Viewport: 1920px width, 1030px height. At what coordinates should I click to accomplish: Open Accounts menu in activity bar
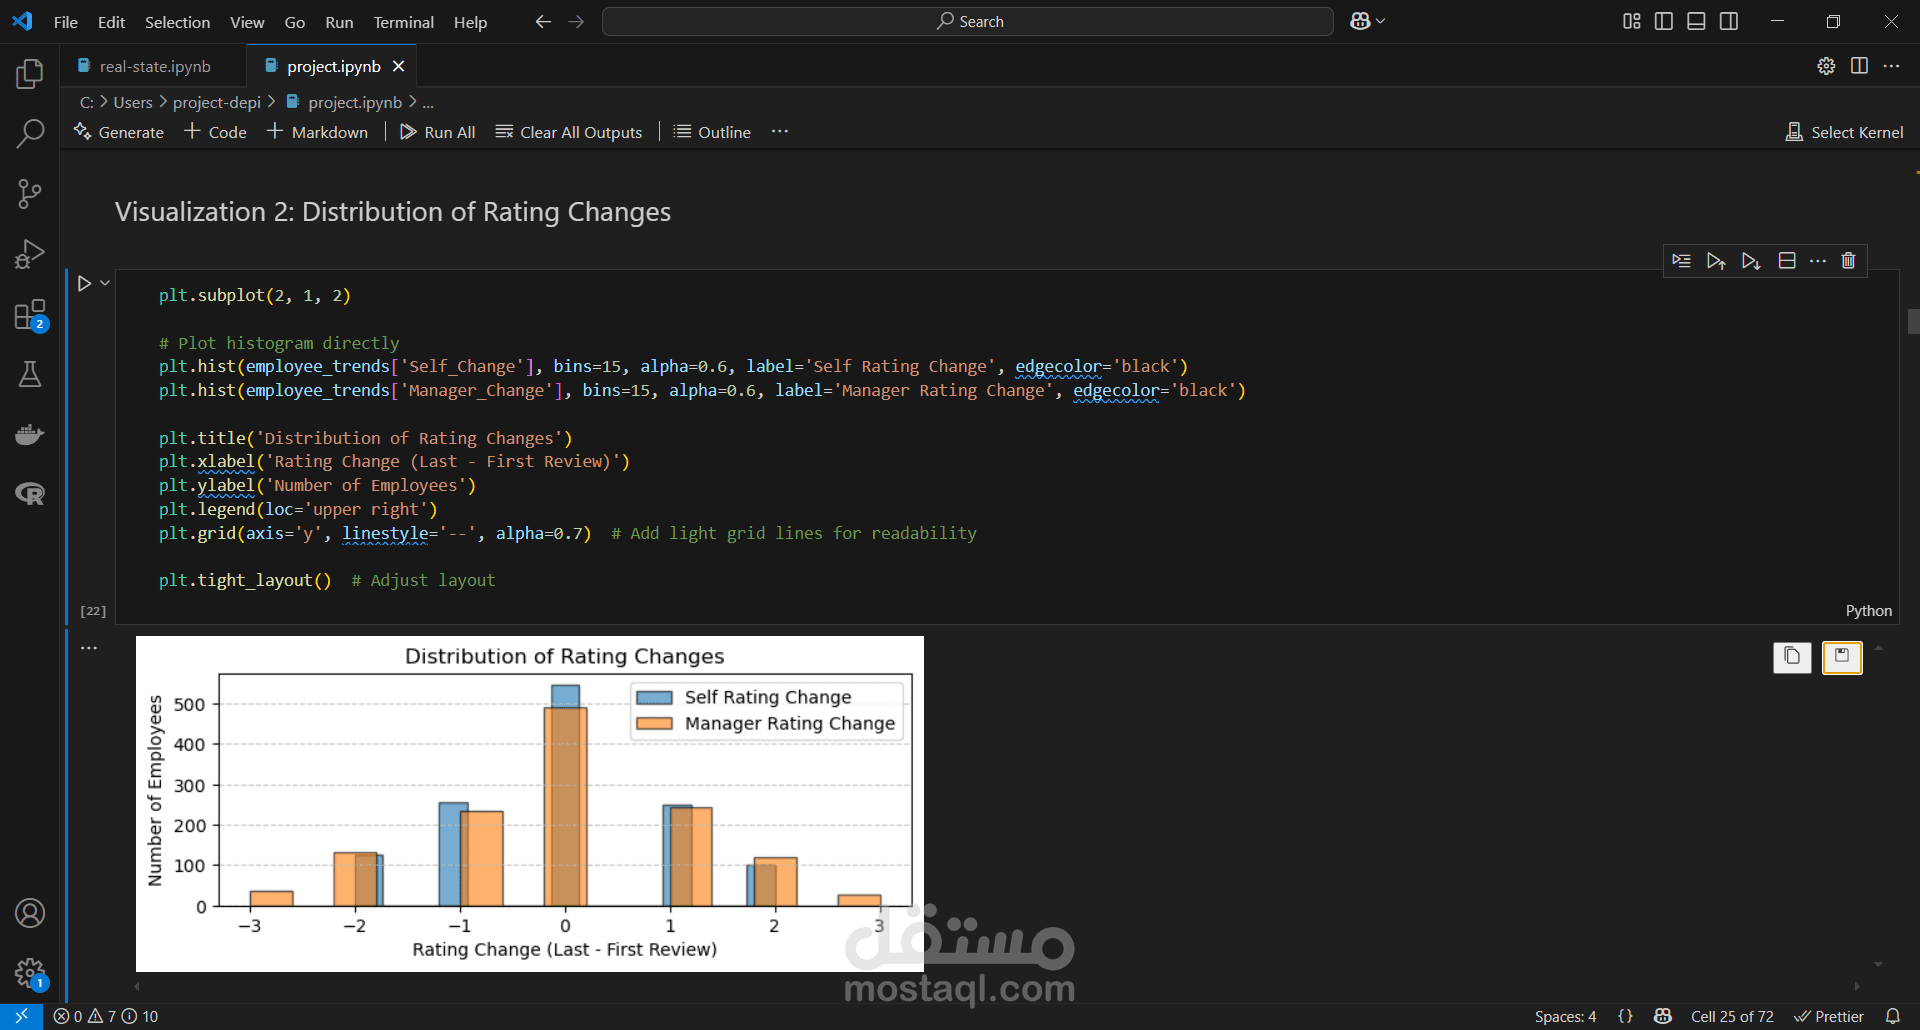coord(30,913)
